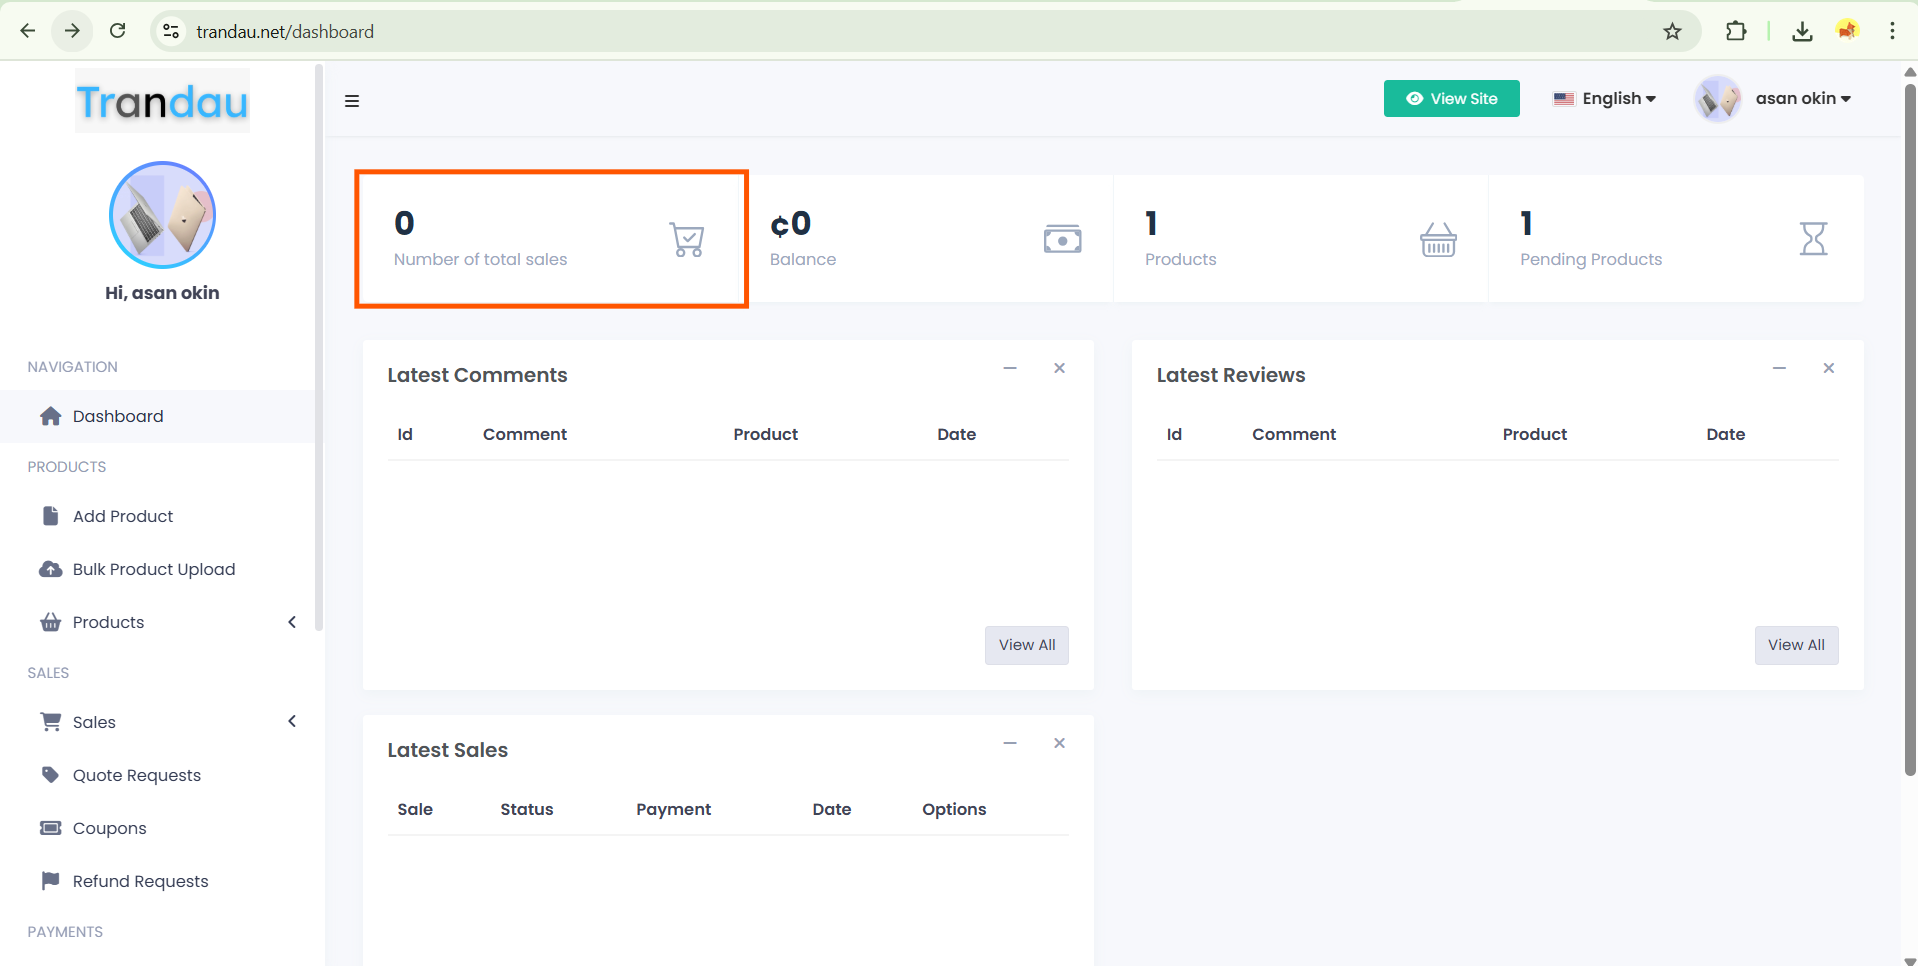Open browser extensions puzzle icon
The image size is (1918, 966).
[1736, 32]
